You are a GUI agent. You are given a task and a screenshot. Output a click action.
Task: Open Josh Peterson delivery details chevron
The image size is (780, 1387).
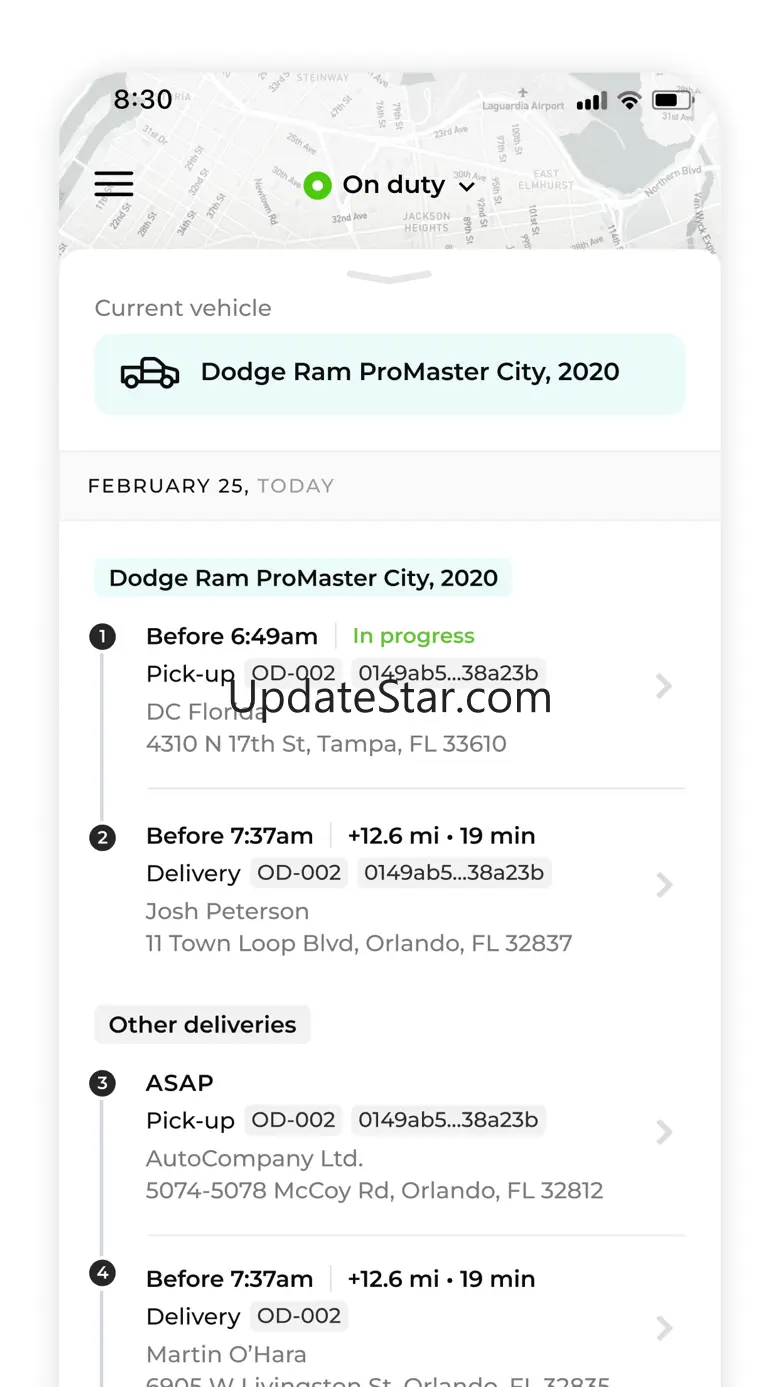(663, 885)
